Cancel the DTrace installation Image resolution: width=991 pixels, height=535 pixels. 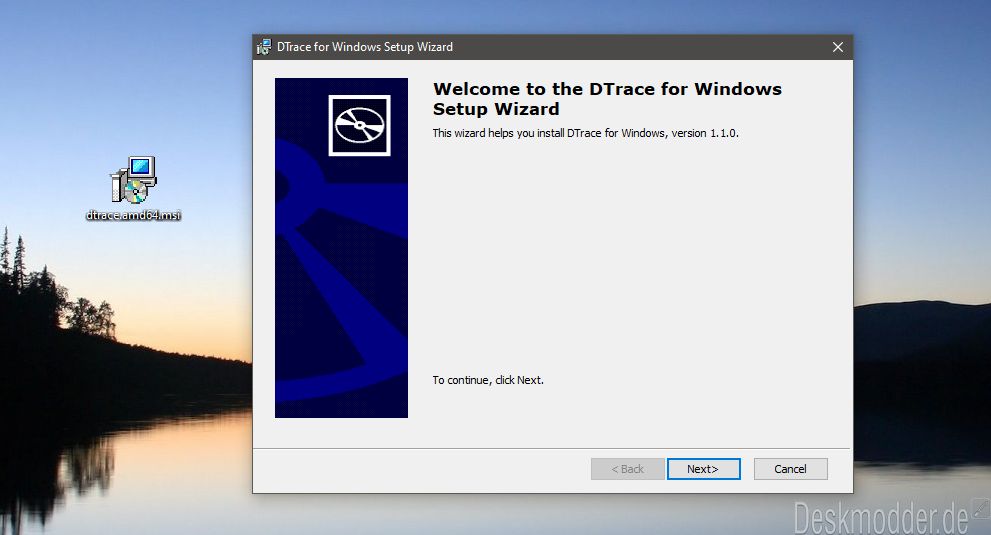[790, 469]
